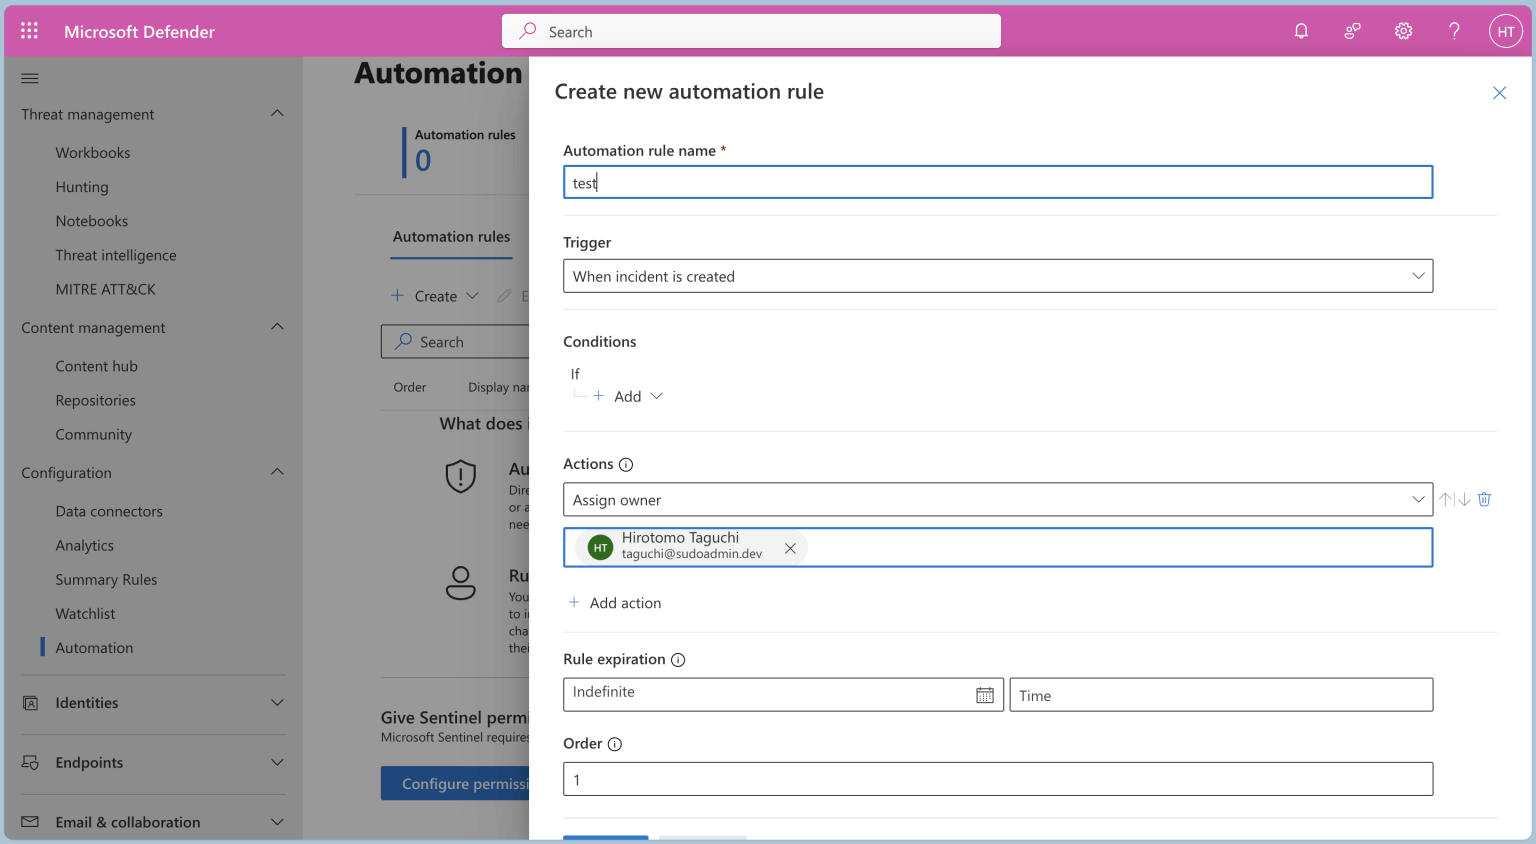The height and width of the screenshot is (844, 1536).
Task: Open the Microsoft Defender settings gear
Action: [x=1403, y=31]
